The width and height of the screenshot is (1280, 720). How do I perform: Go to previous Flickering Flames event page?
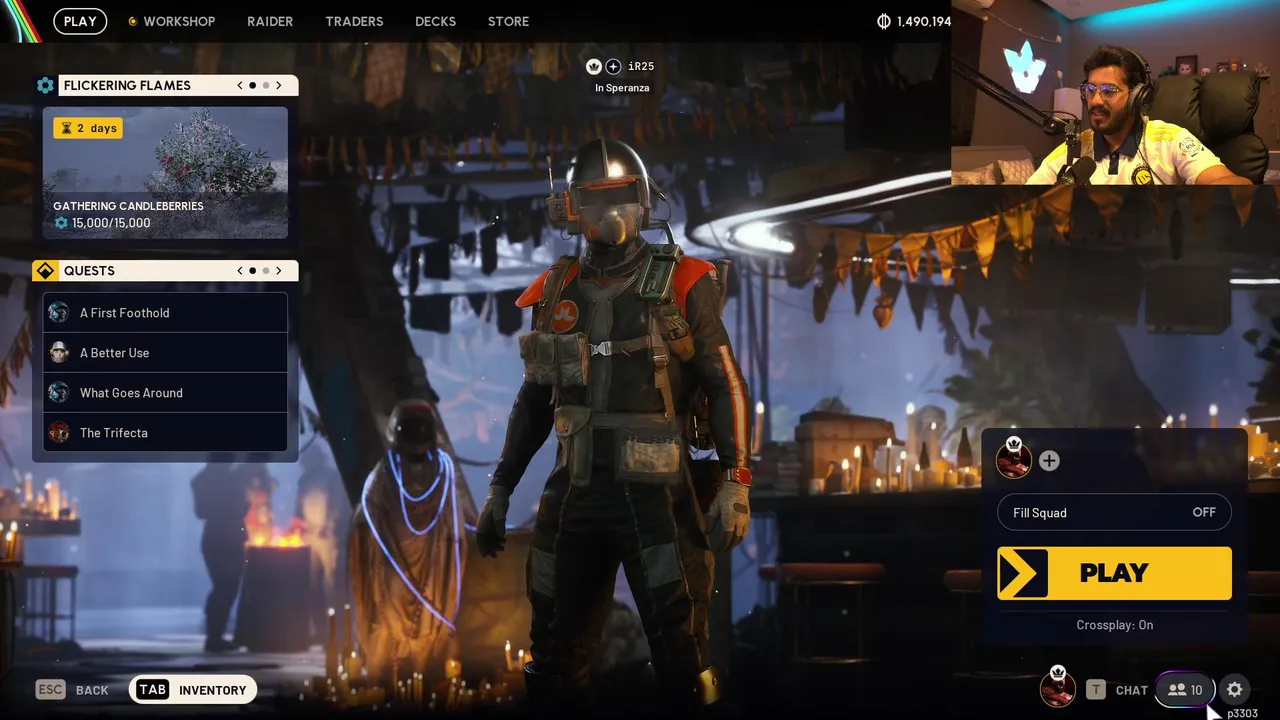[240, 85]
